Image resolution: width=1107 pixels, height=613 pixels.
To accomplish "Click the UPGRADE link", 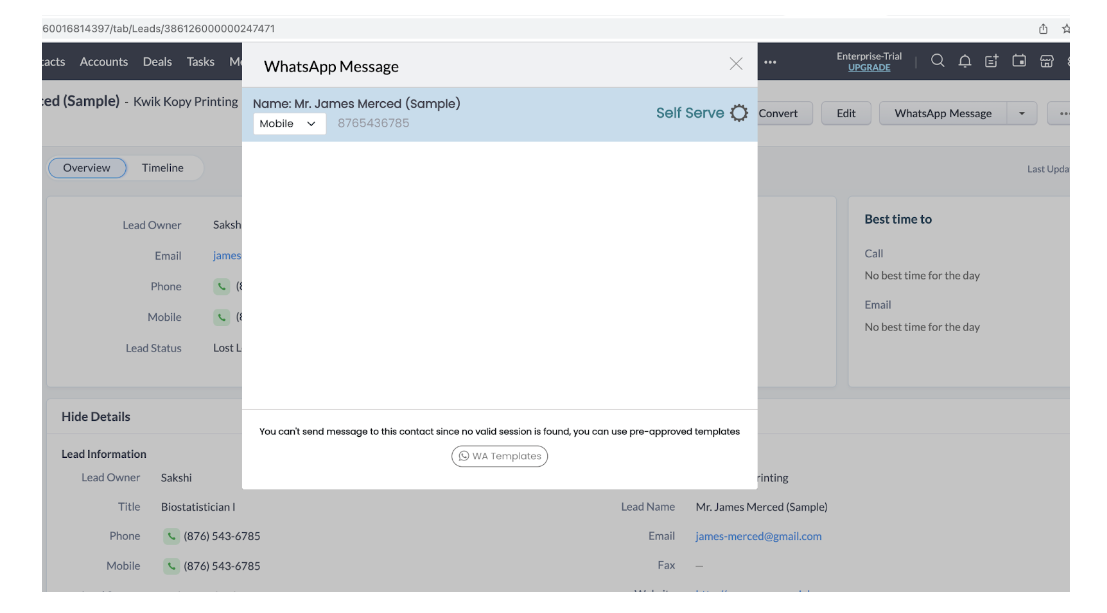I will pos(869,68).
